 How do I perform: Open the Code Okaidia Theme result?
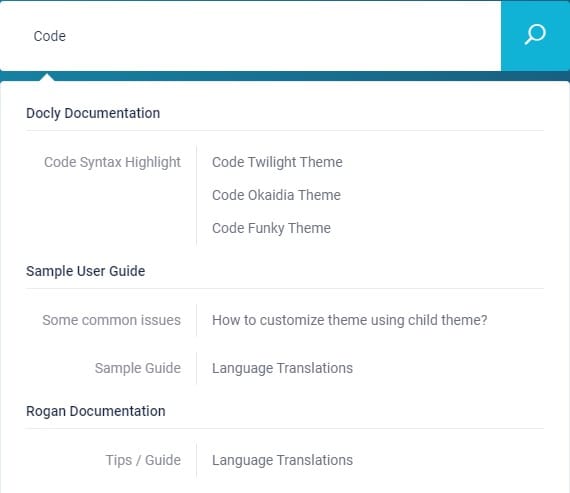pos(276,195)
